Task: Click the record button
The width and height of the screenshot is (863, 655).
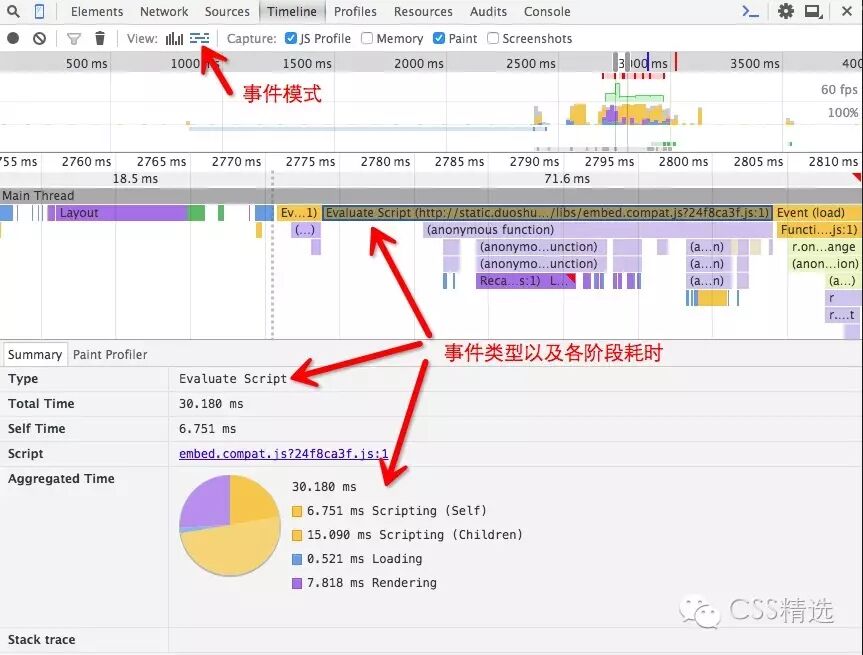Action: (13, 38)
